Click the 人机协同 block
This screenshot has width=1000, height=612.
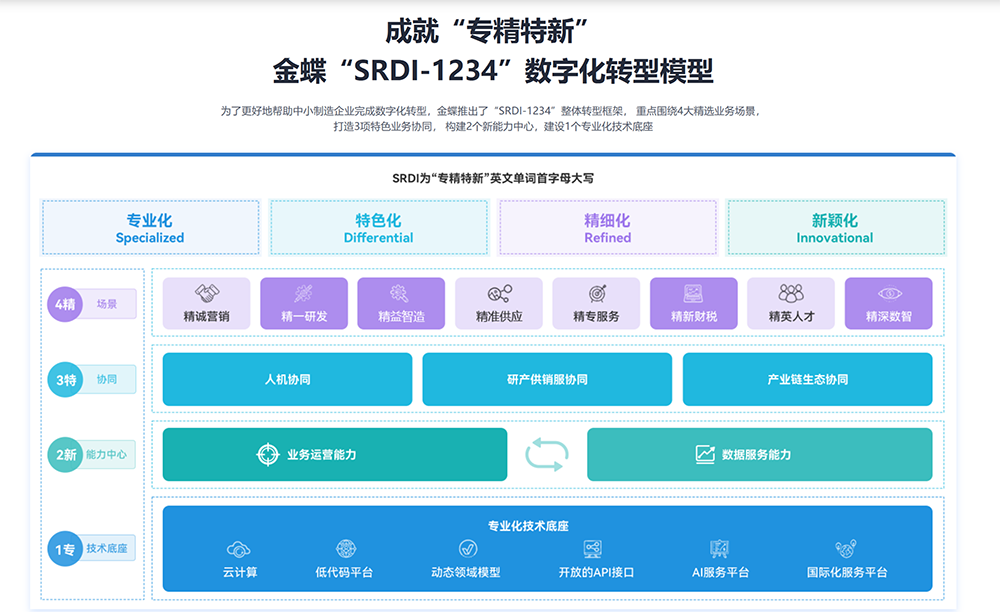(288, 379)
